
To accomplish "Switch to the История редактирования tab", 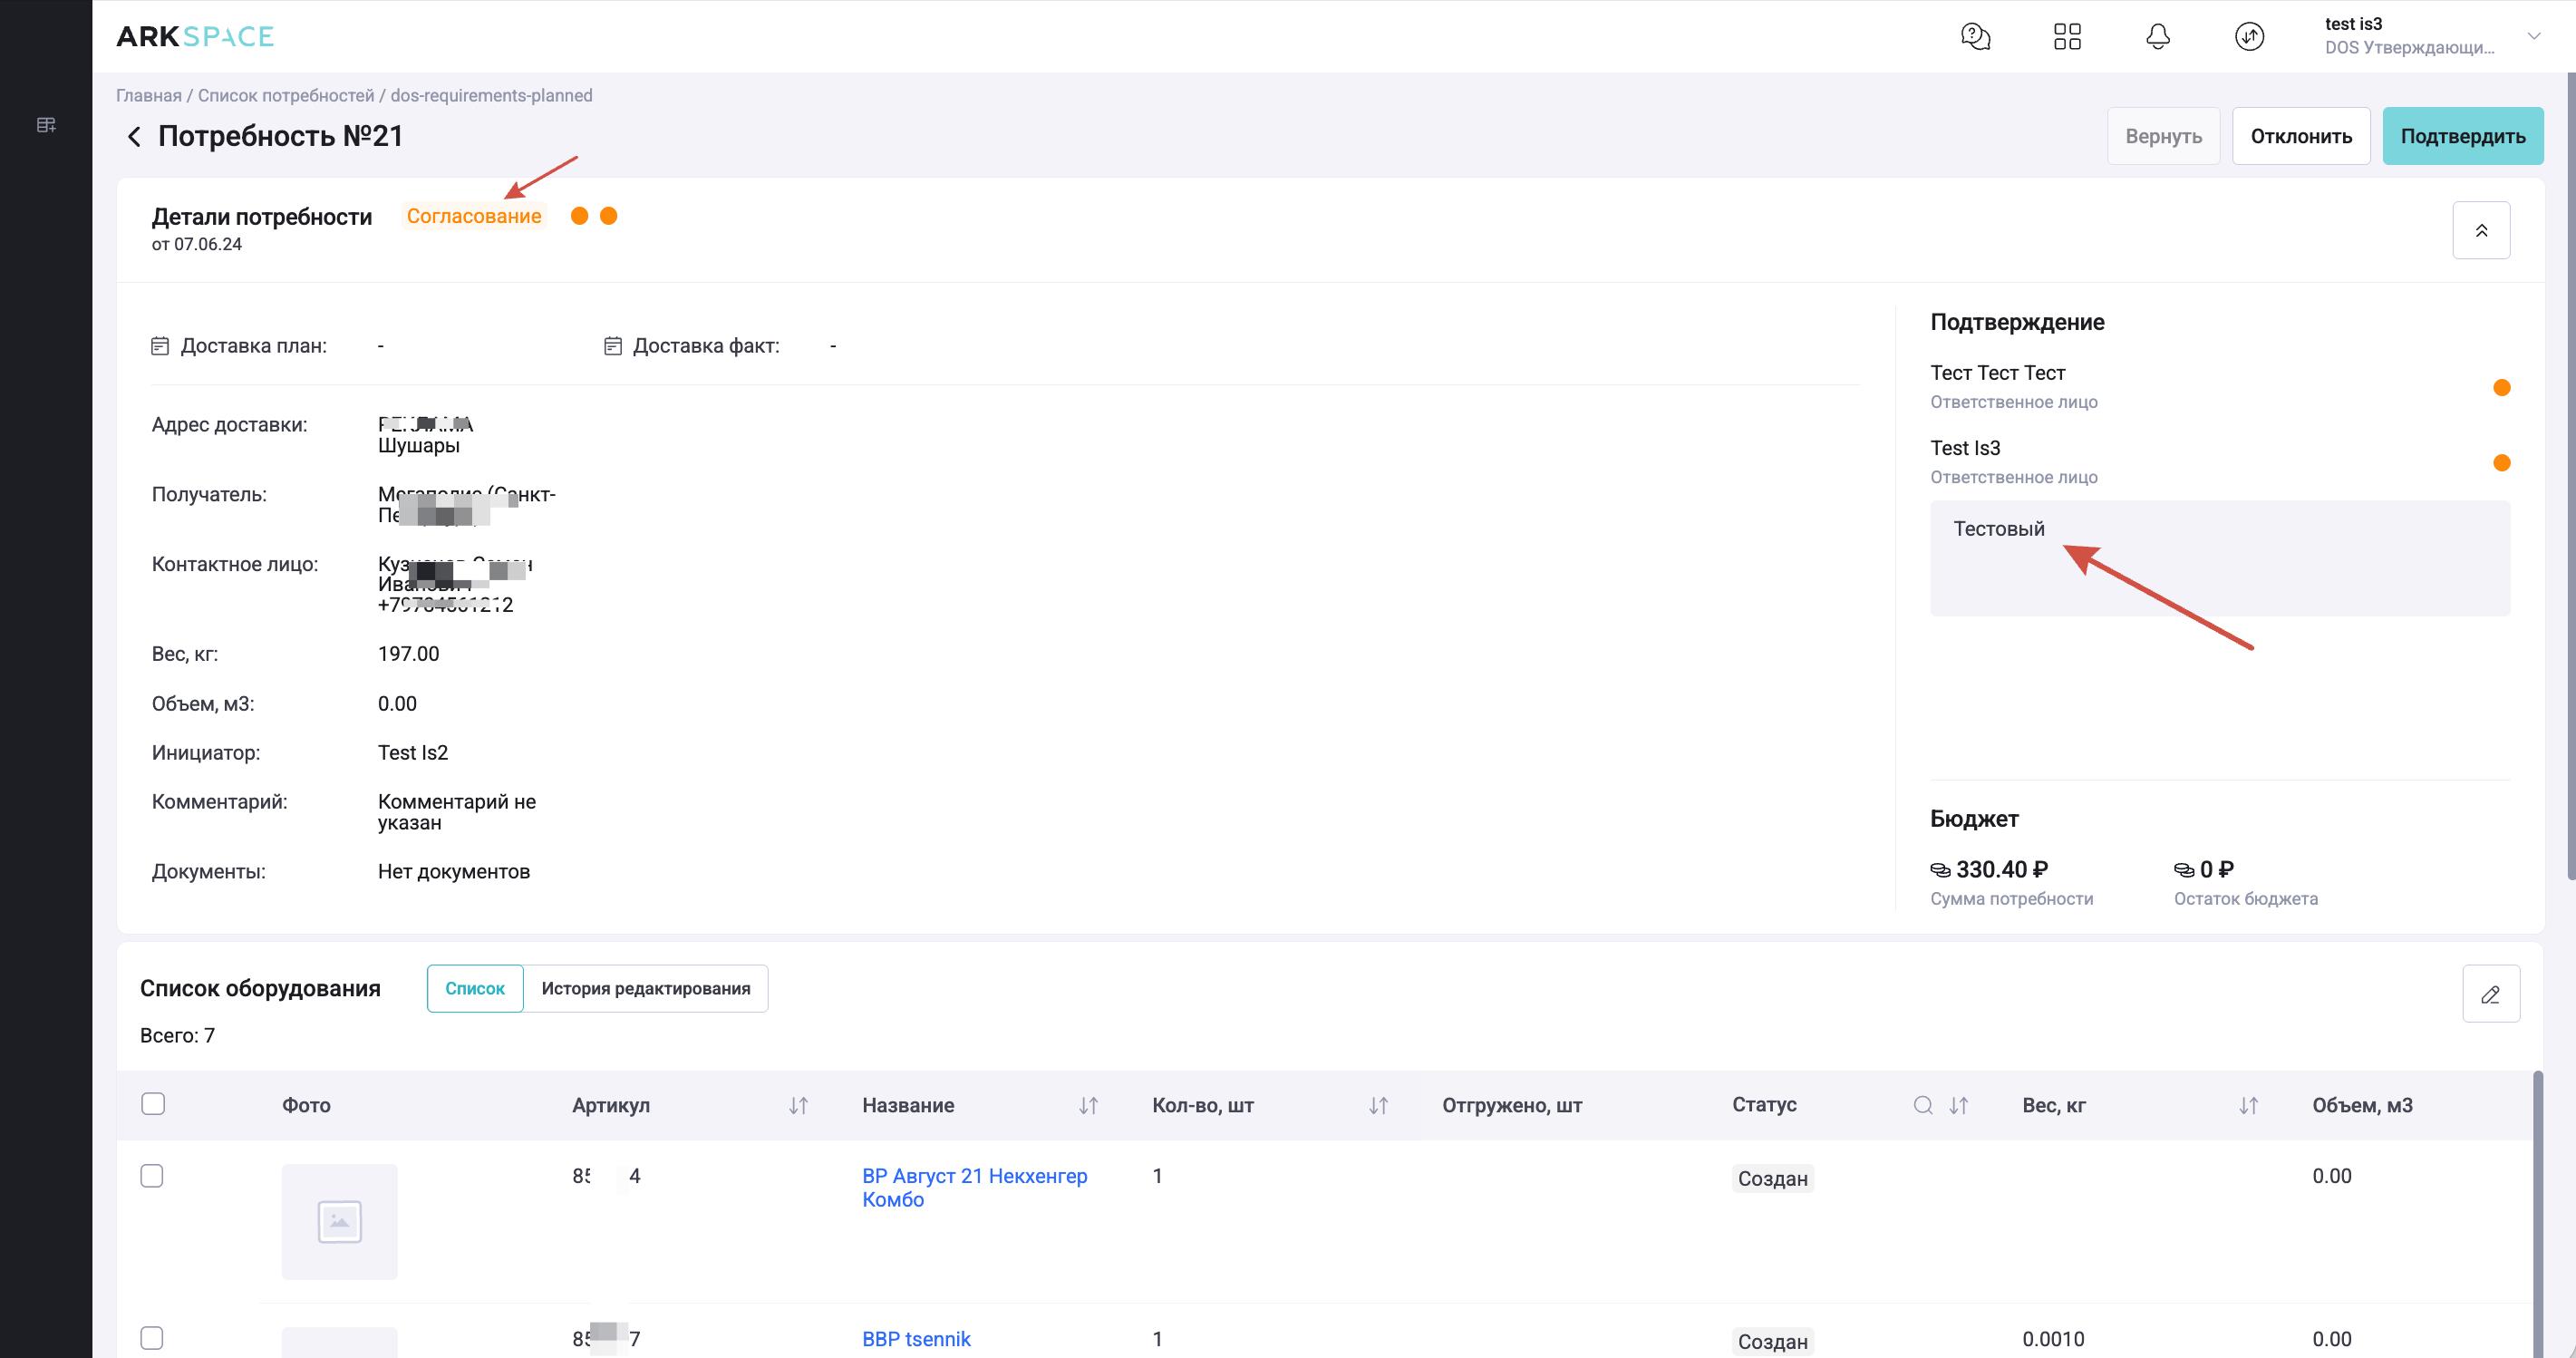I will coord(645,989).
